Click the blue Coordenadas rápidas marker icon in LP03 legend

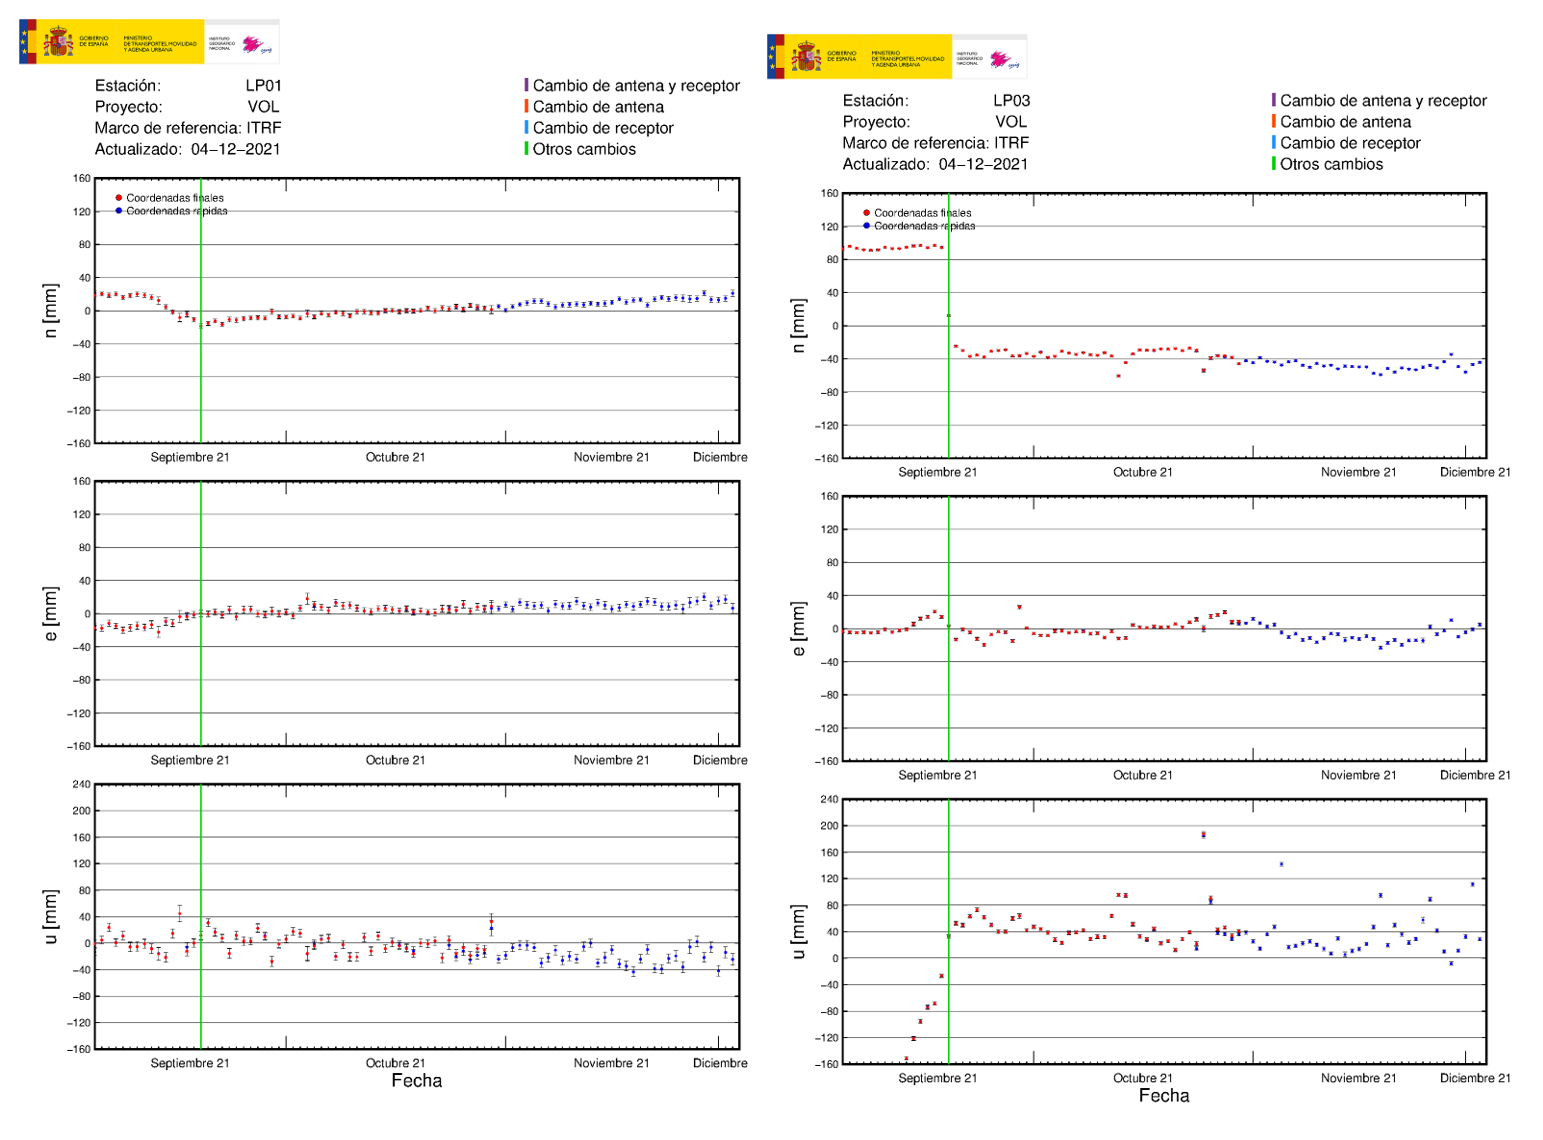click(x=866, y=226)
